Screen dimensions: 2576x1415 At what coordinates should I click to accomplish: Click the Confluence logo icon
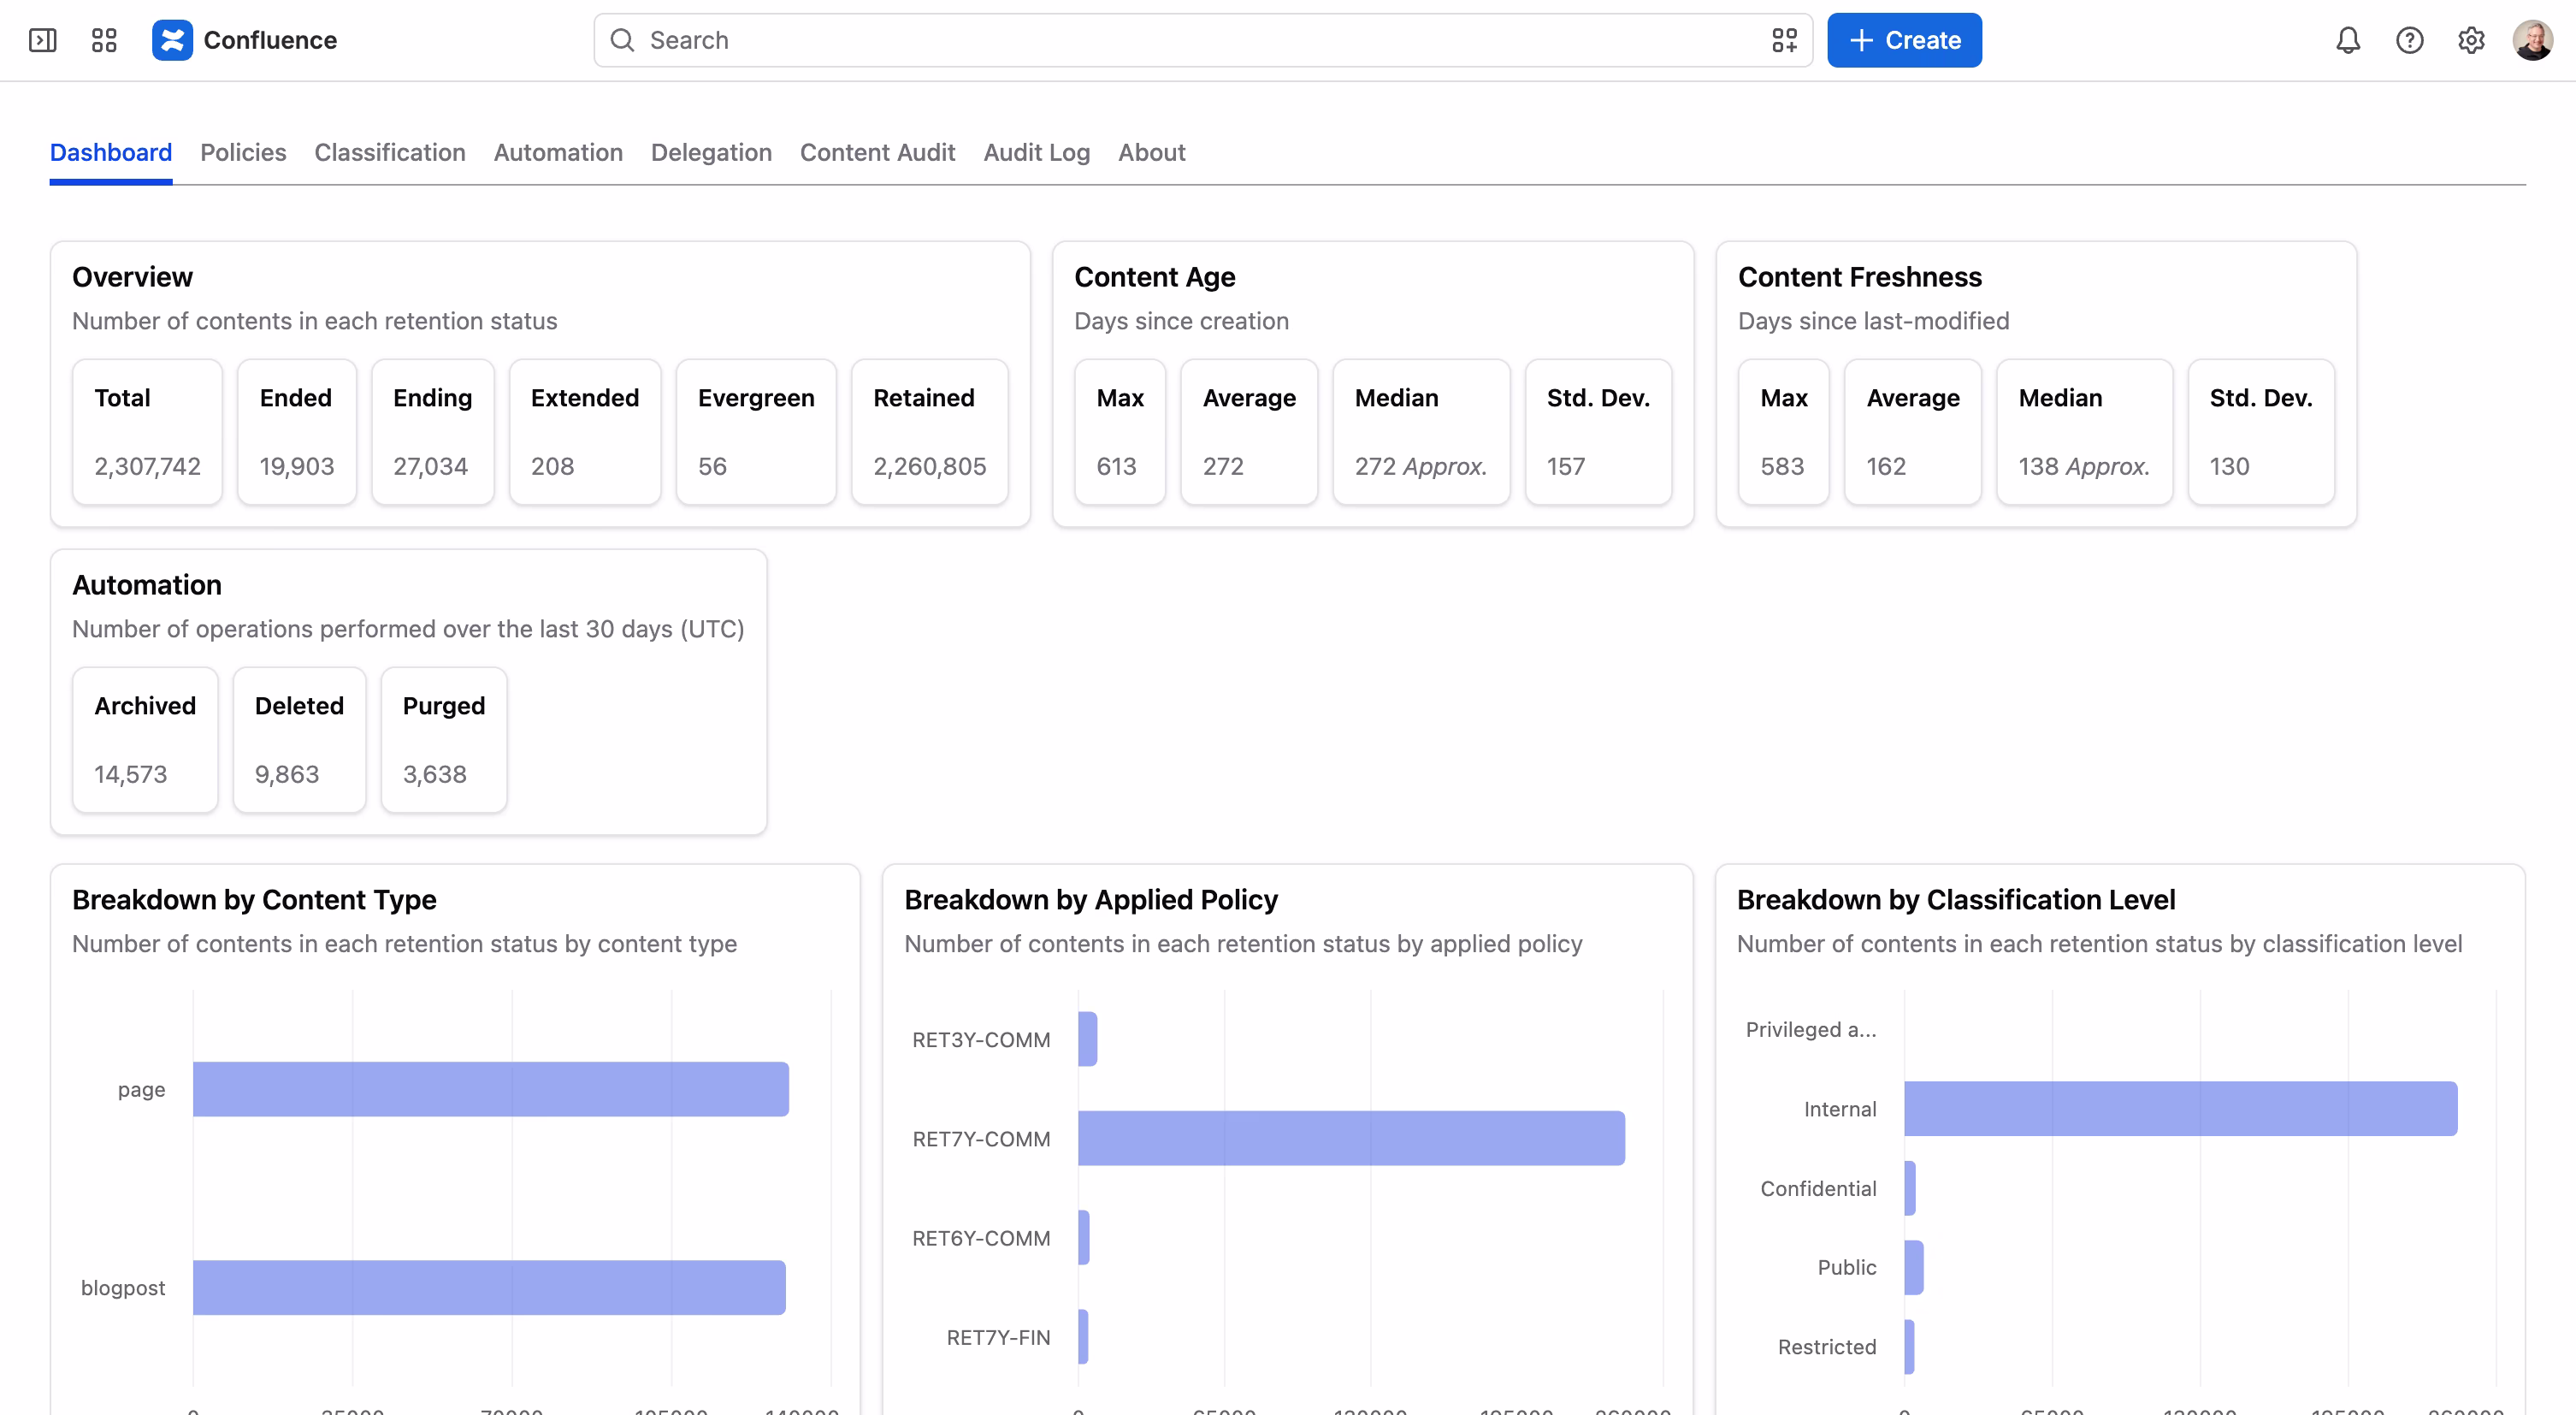click(172, 40)
